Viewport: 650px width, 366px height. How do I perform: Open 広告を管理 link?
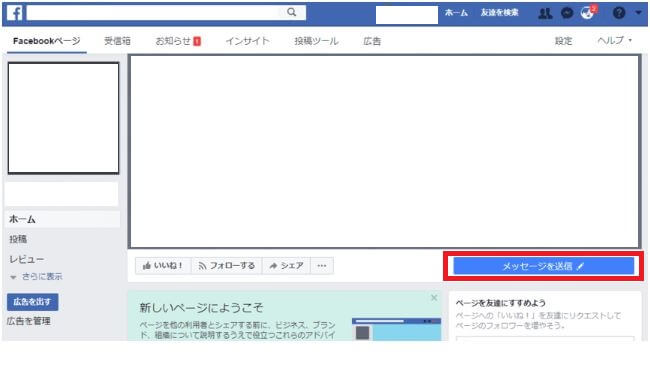[29, 321]
